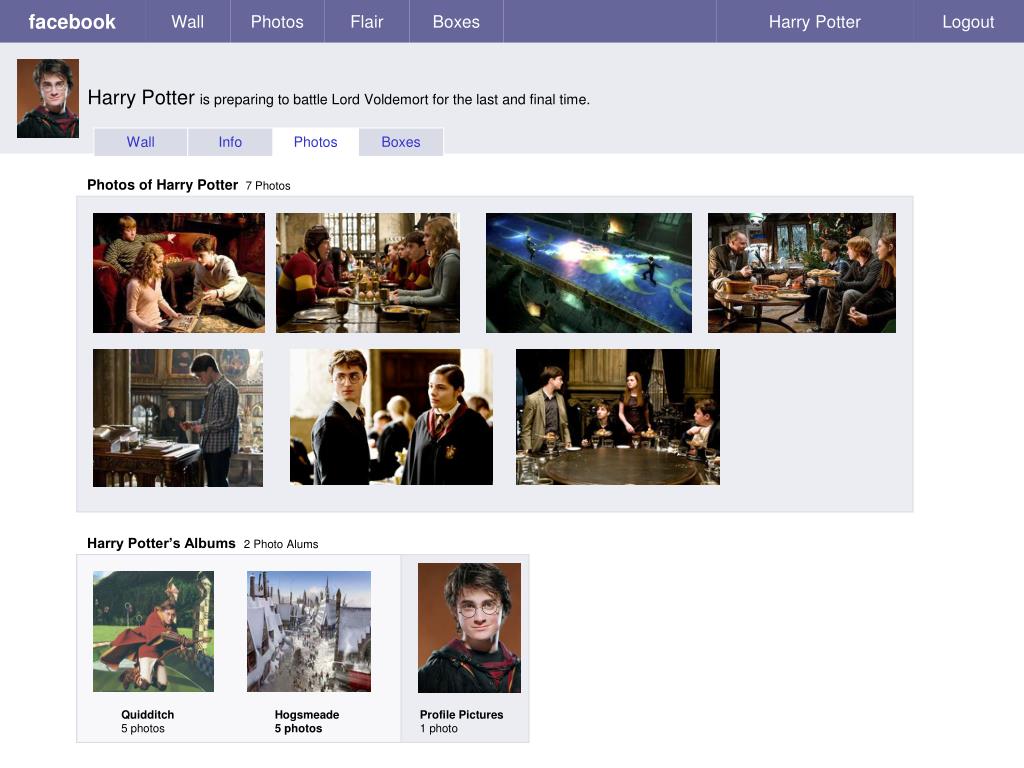
Task: Open the Quidditch album cover
Action: (x=153, y=632)
